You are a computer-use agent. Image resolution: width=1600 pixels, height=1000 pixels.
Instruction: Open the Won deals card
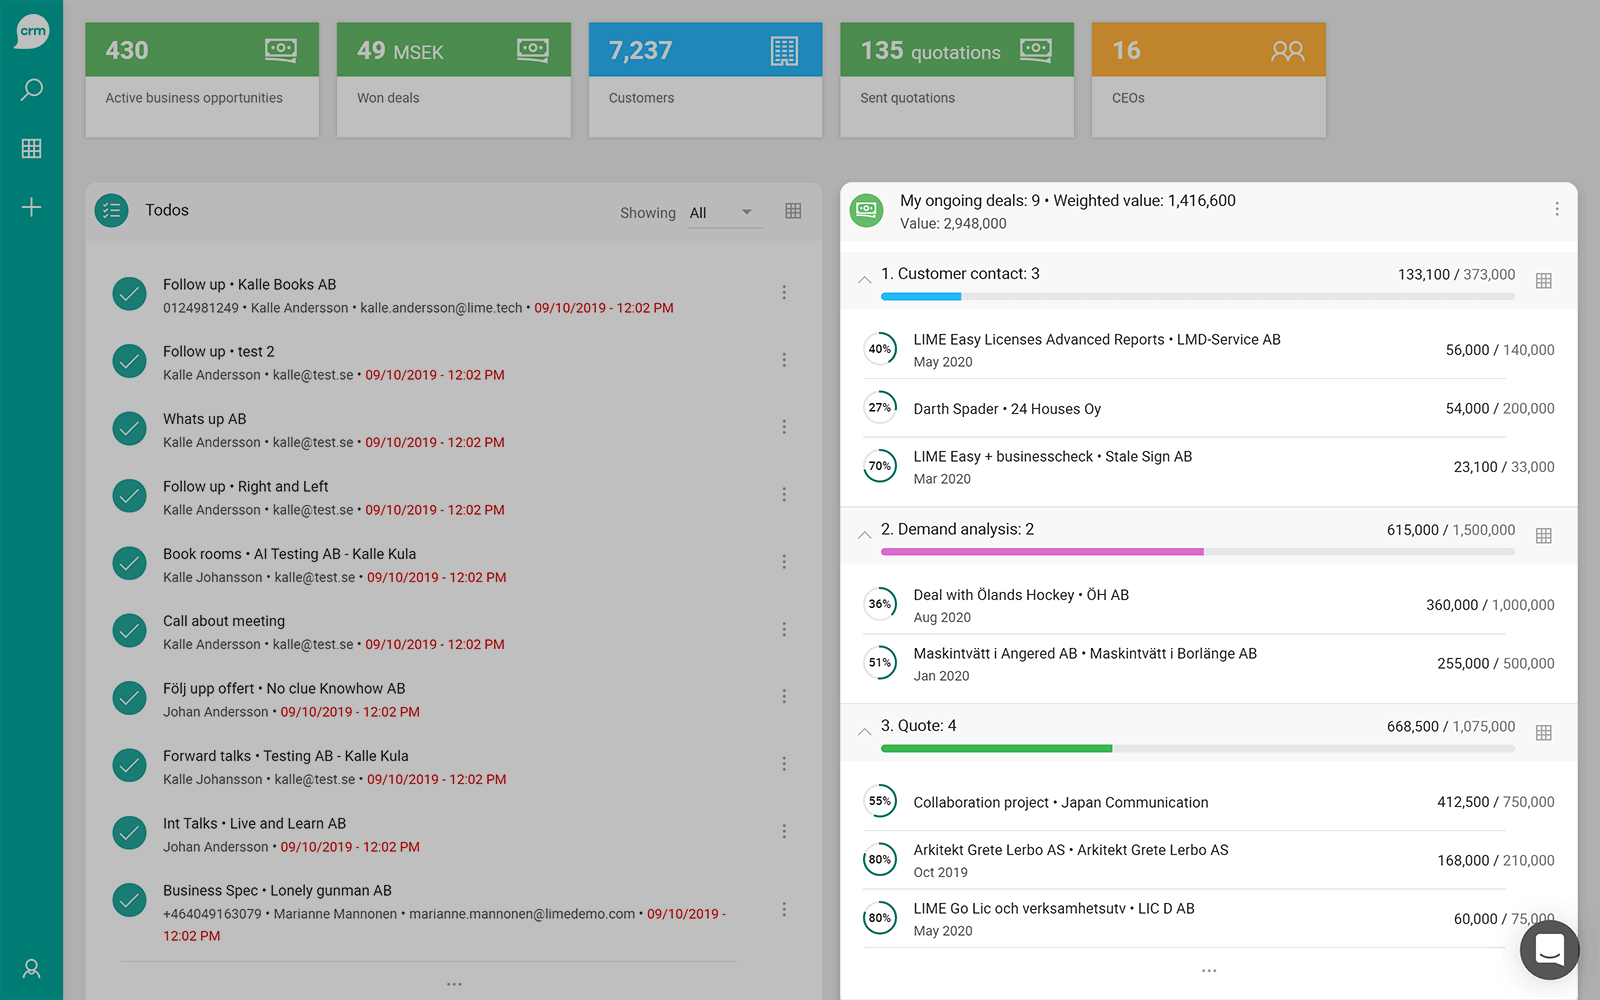coord(454,80)
